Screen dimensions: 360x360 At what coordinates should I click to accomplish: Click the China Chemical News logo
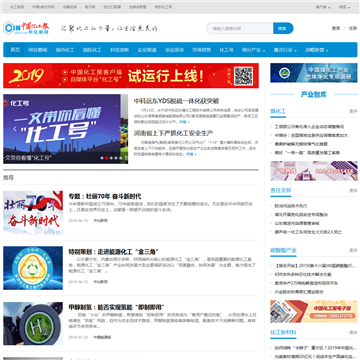[x=26, y=28]
